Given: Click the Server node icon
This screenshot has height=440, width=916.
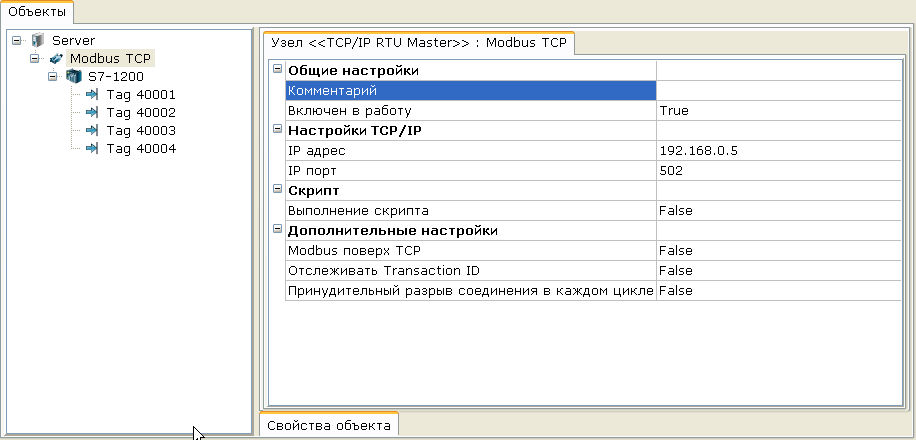Looking at the screenshot, I should point(38,40).
